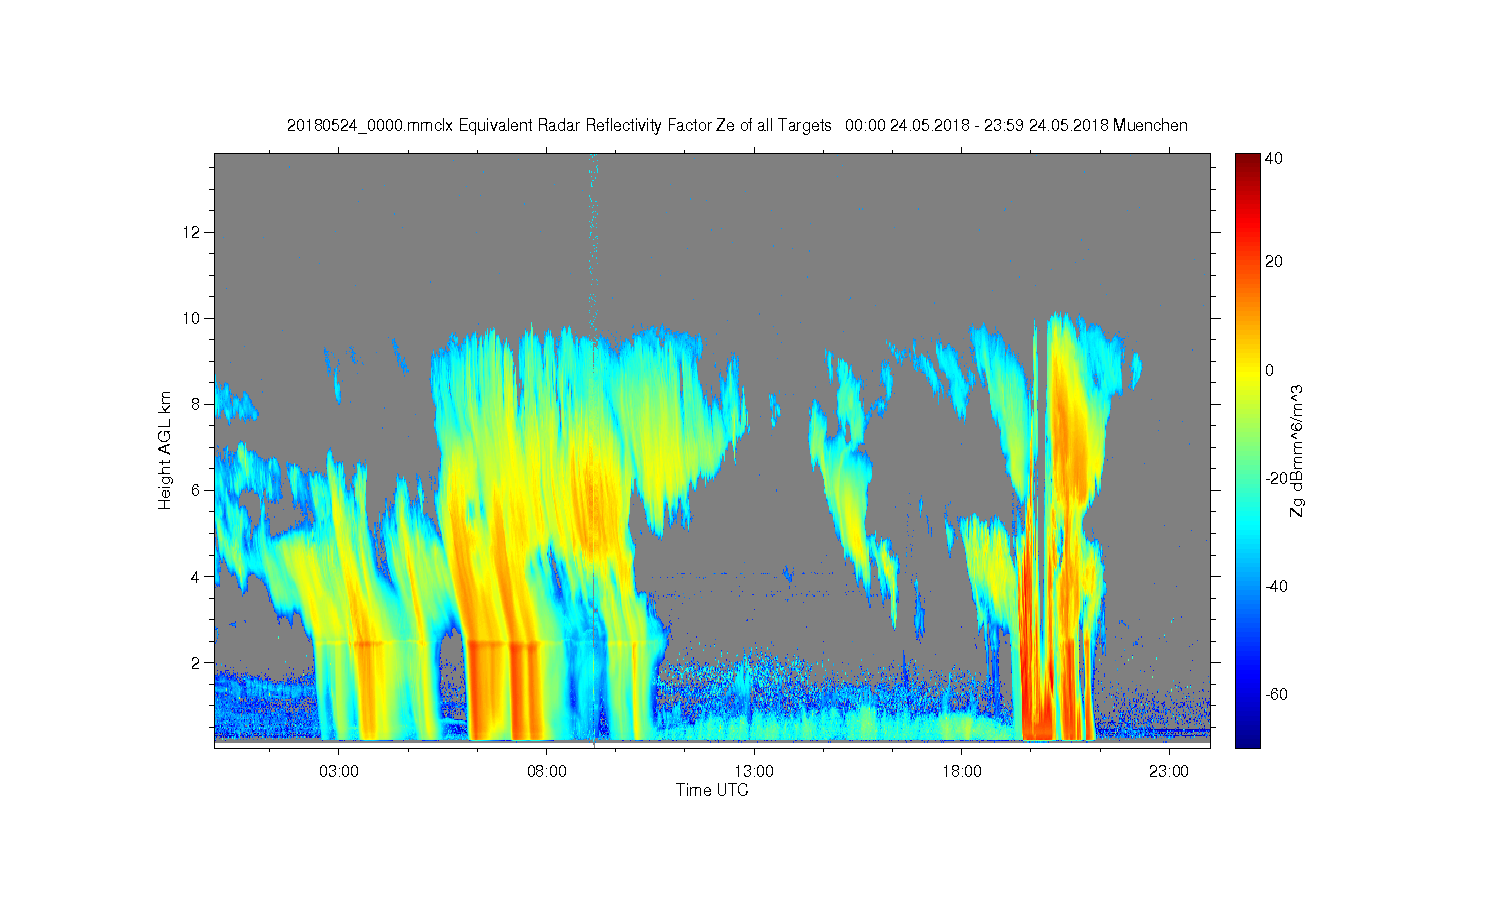Click the height tick label 8
Image resolution: width=1500 pixels, height=900 pixels.
click(197, 404)
